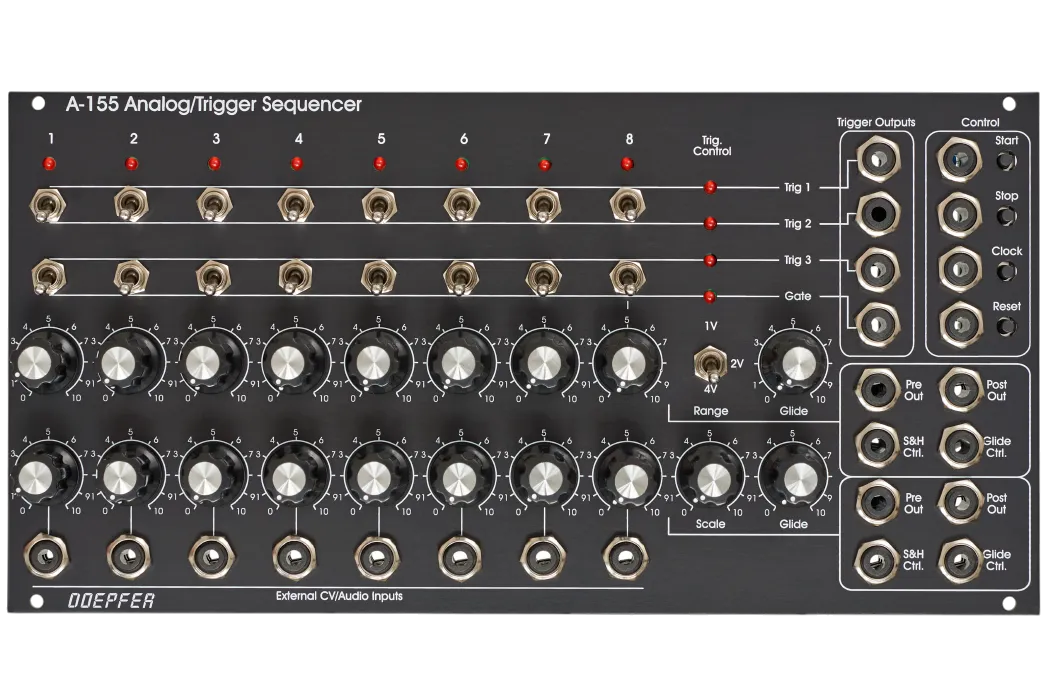Screen dimensions: 1048x700
Task: Click the upper Pre Out jack
Action: 877,390
